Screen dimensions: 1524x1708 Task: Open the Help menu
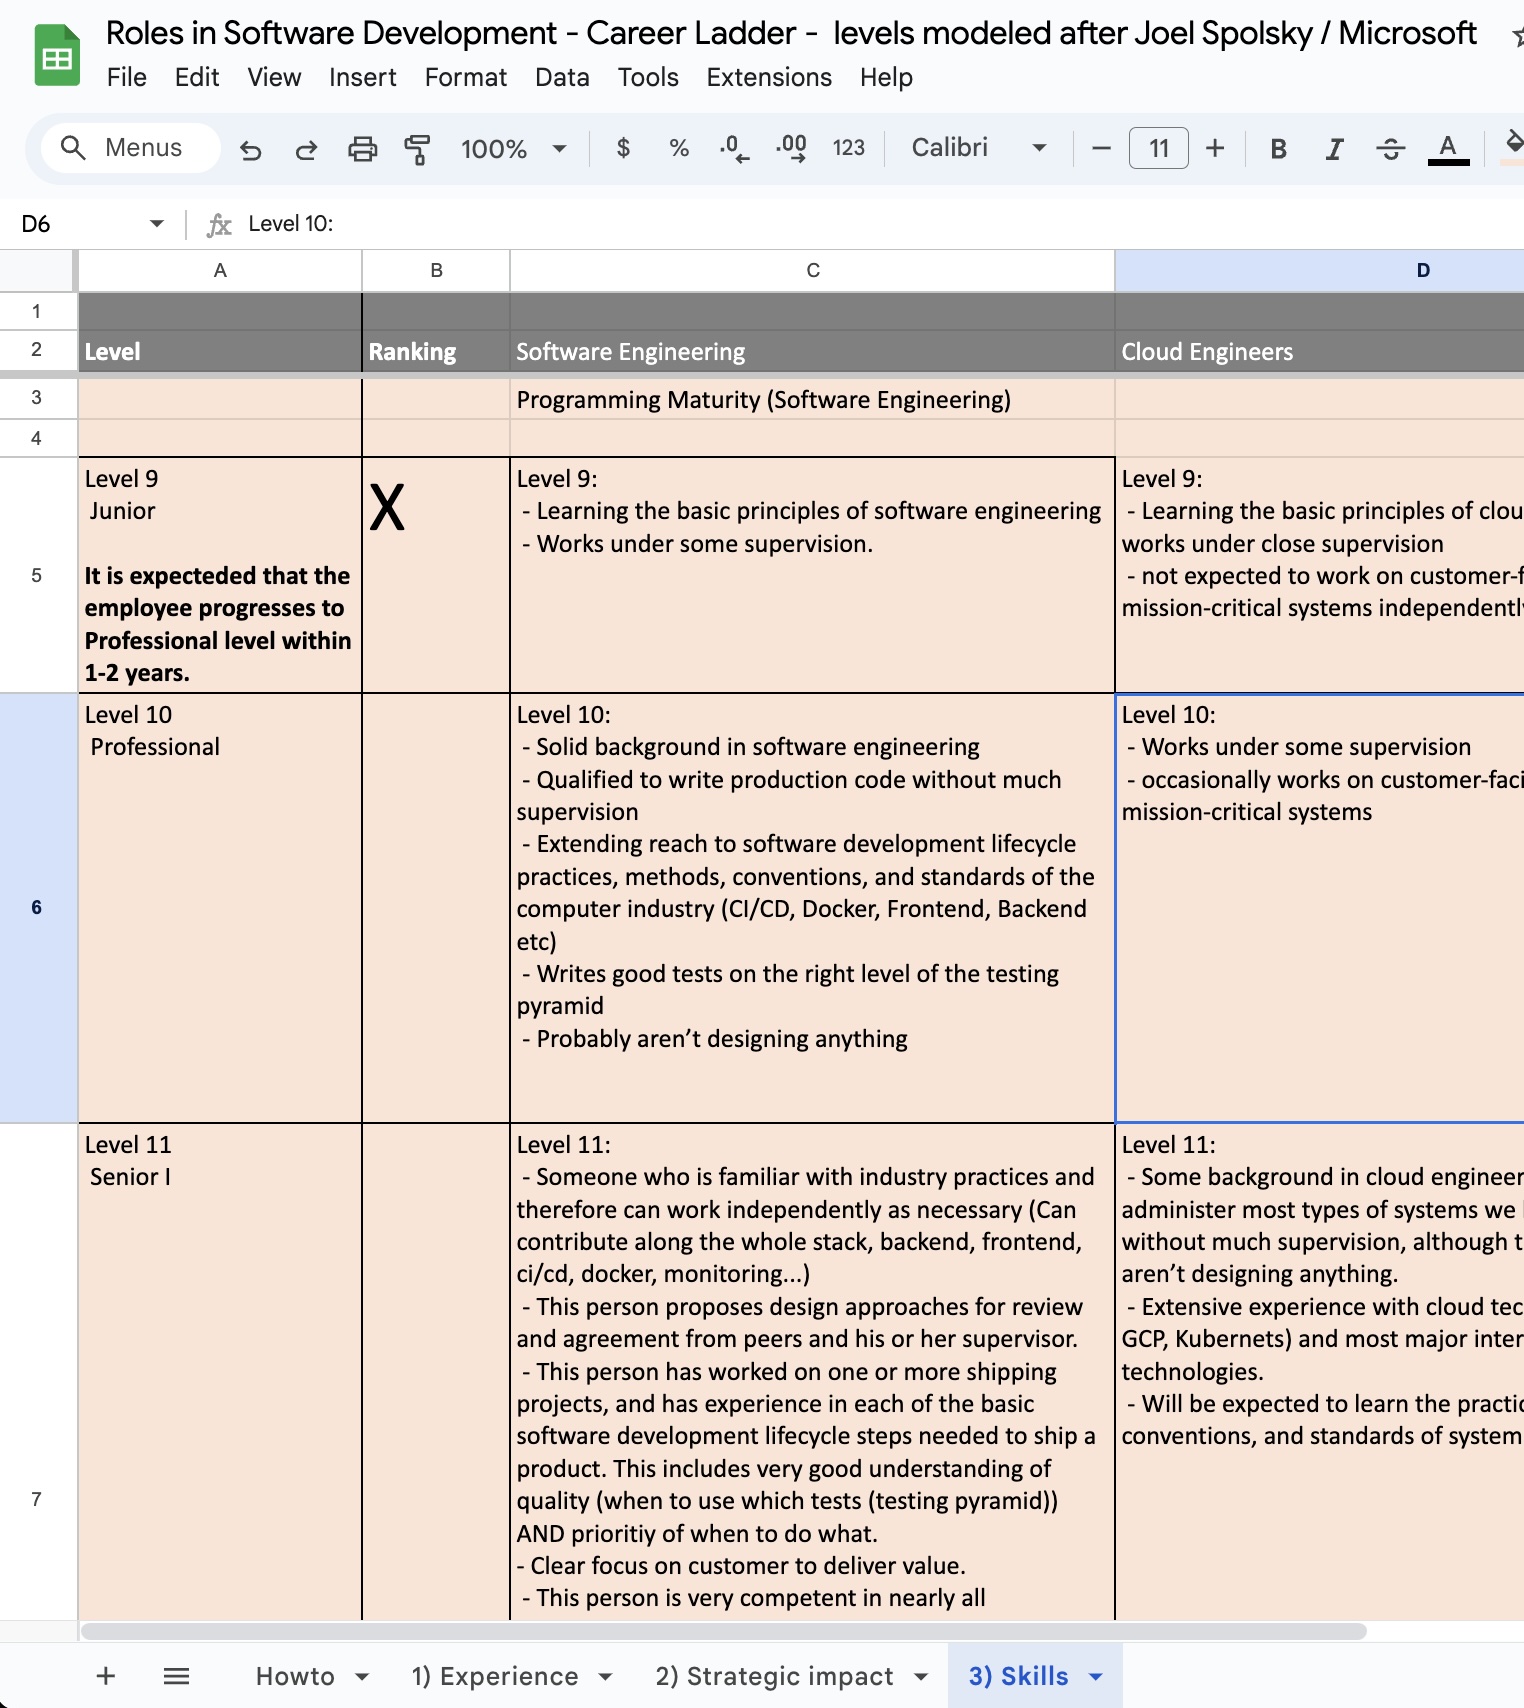(886, 77)
